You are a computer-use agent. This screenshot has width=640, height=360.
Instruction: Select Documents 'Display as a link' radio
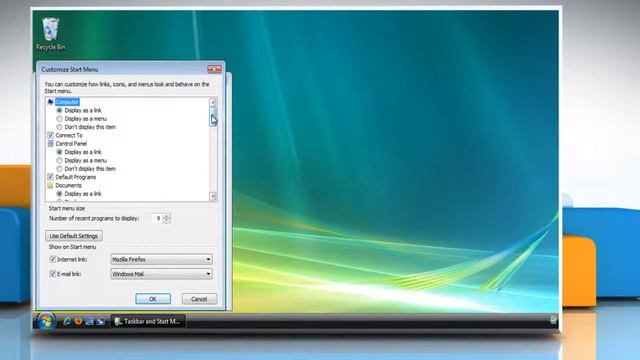pyautogui.click(x=60, y=194)
